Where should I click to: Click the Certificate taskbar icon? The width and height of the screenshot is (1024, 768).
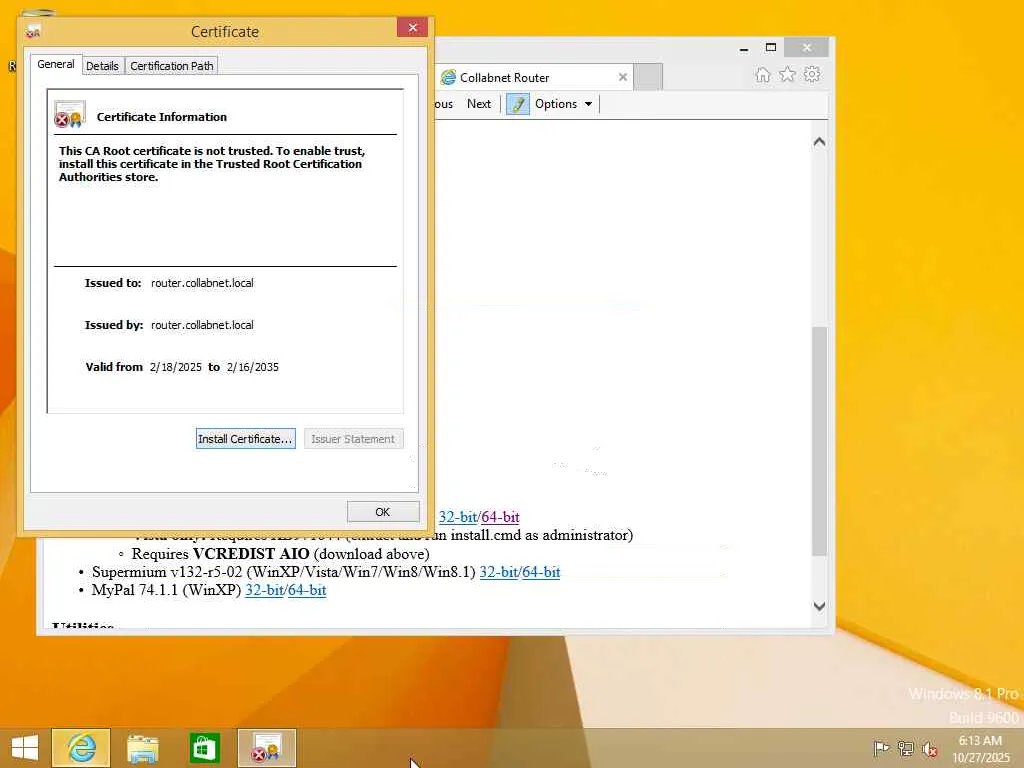(x=266, y=748)
